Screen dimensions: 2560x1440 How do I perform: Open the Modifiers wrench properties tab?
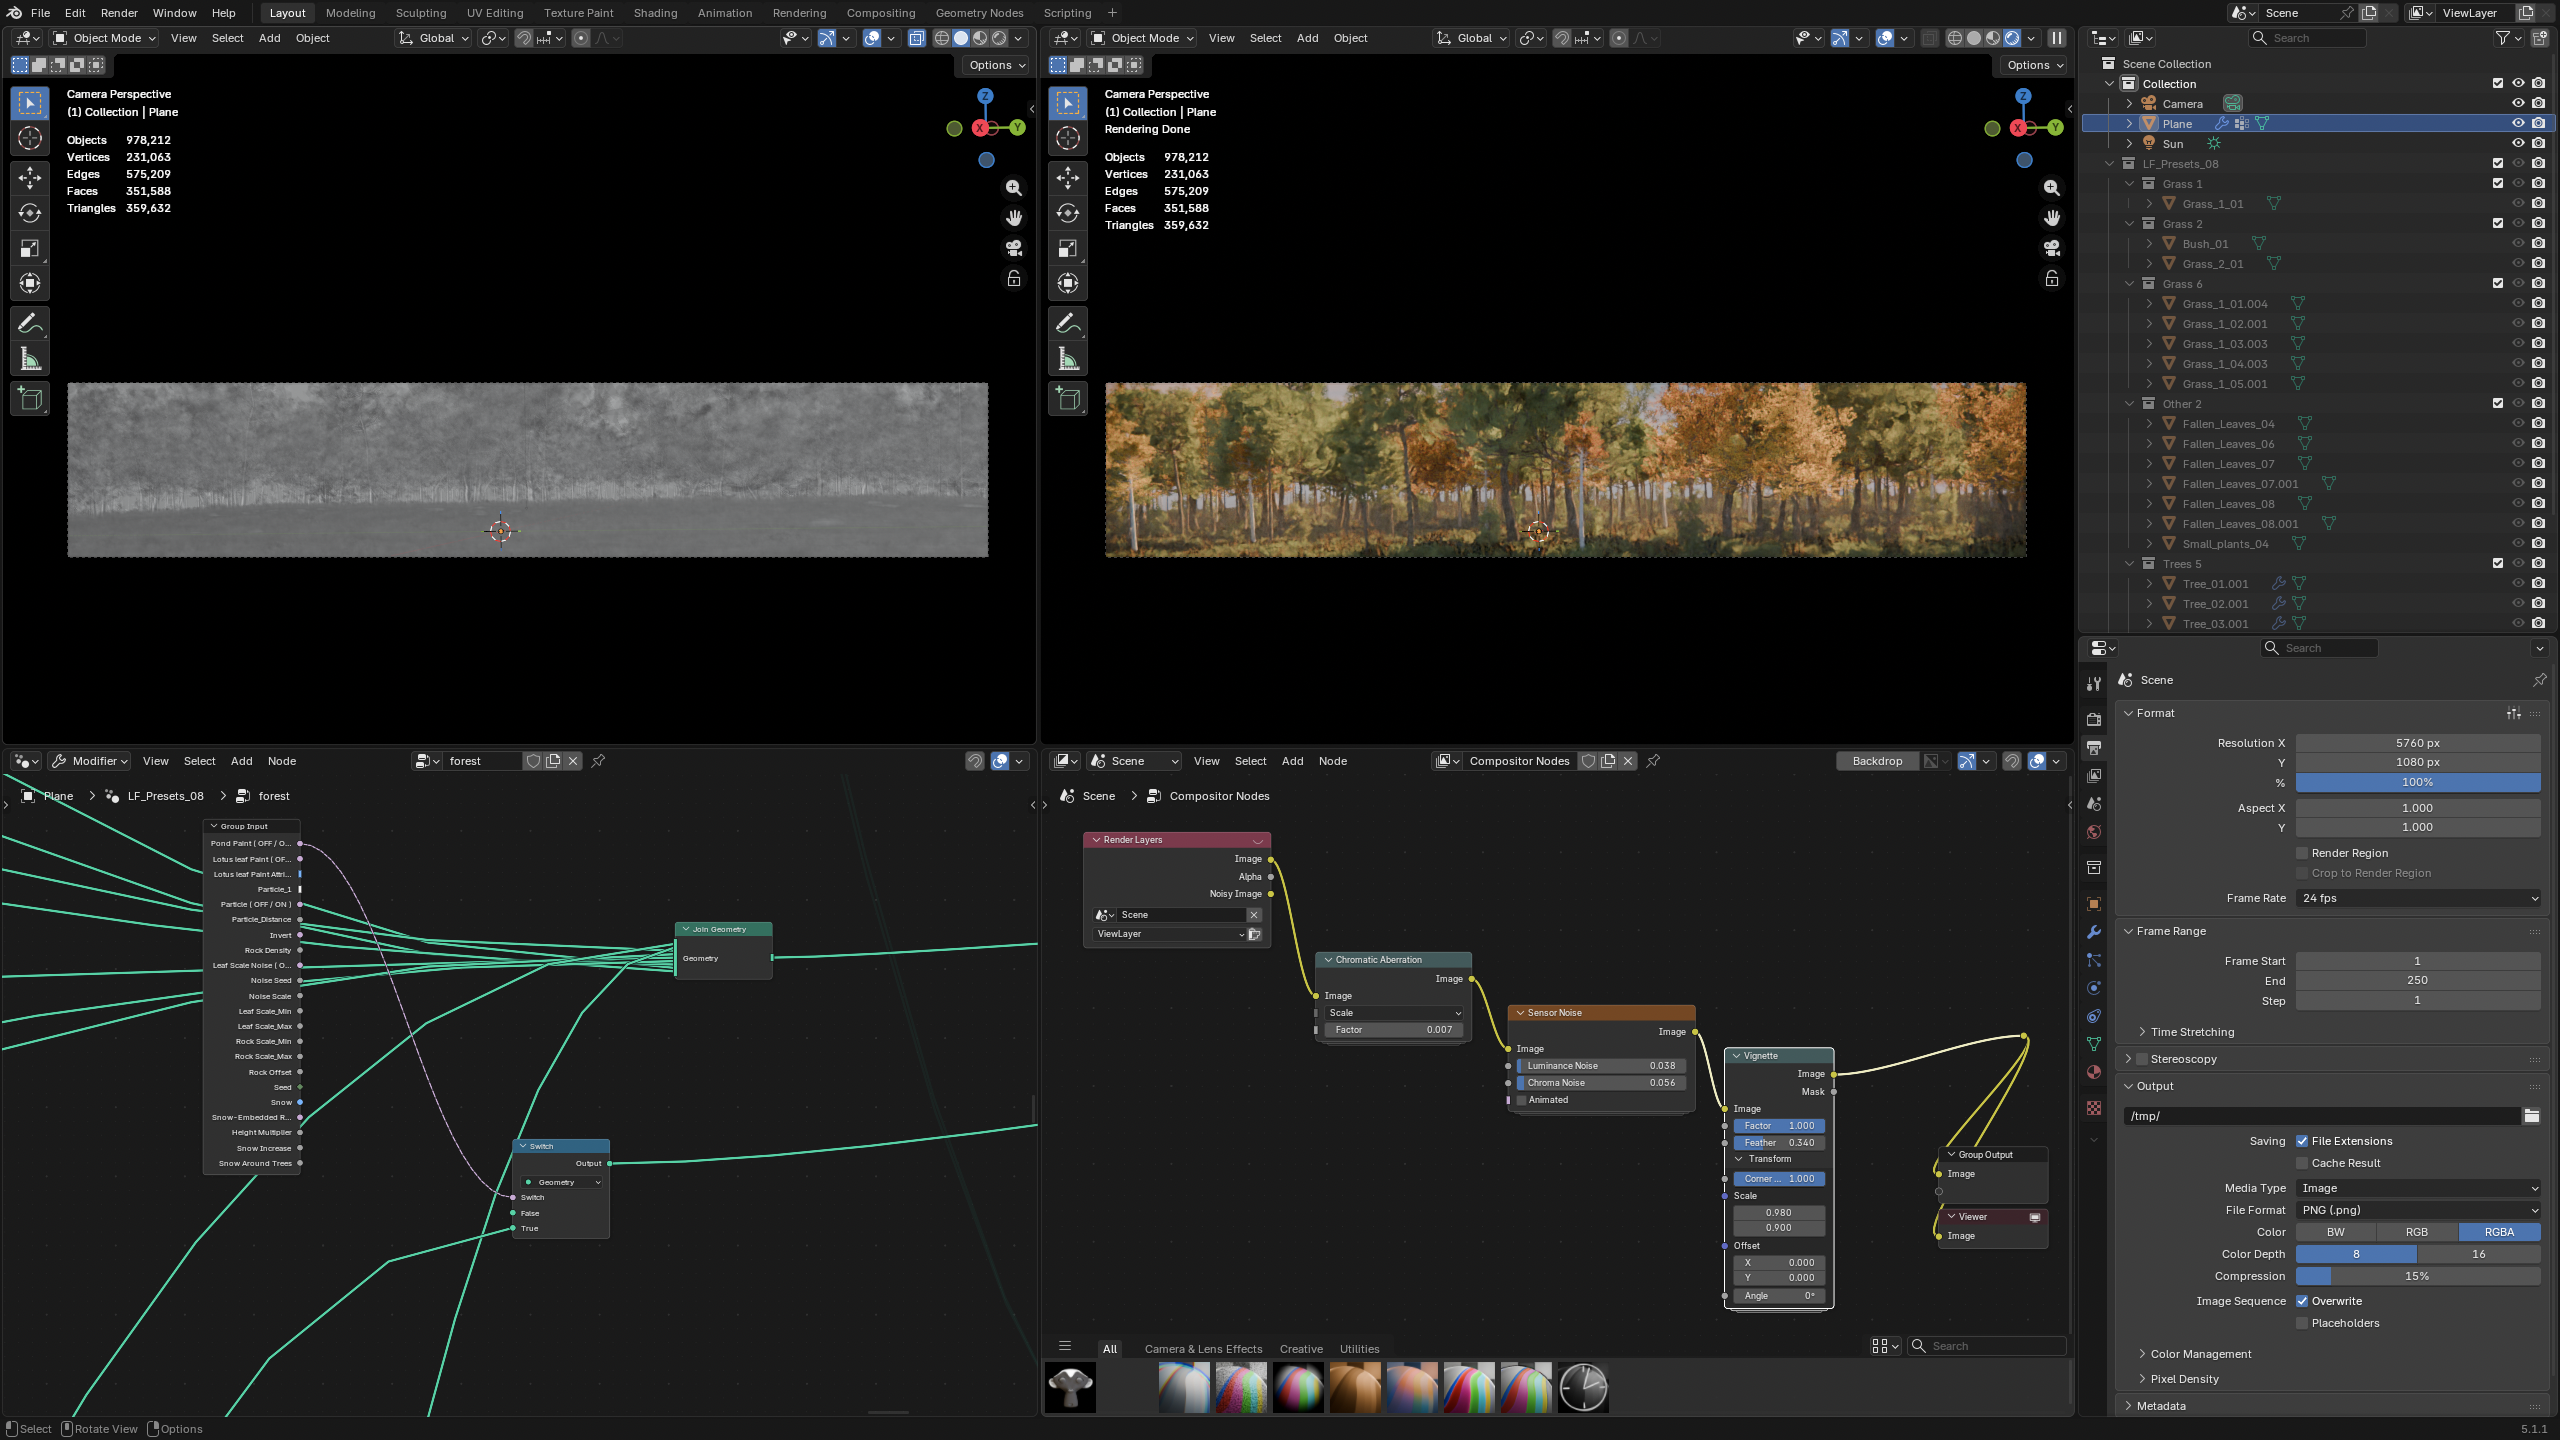(x=2094, y=932)
